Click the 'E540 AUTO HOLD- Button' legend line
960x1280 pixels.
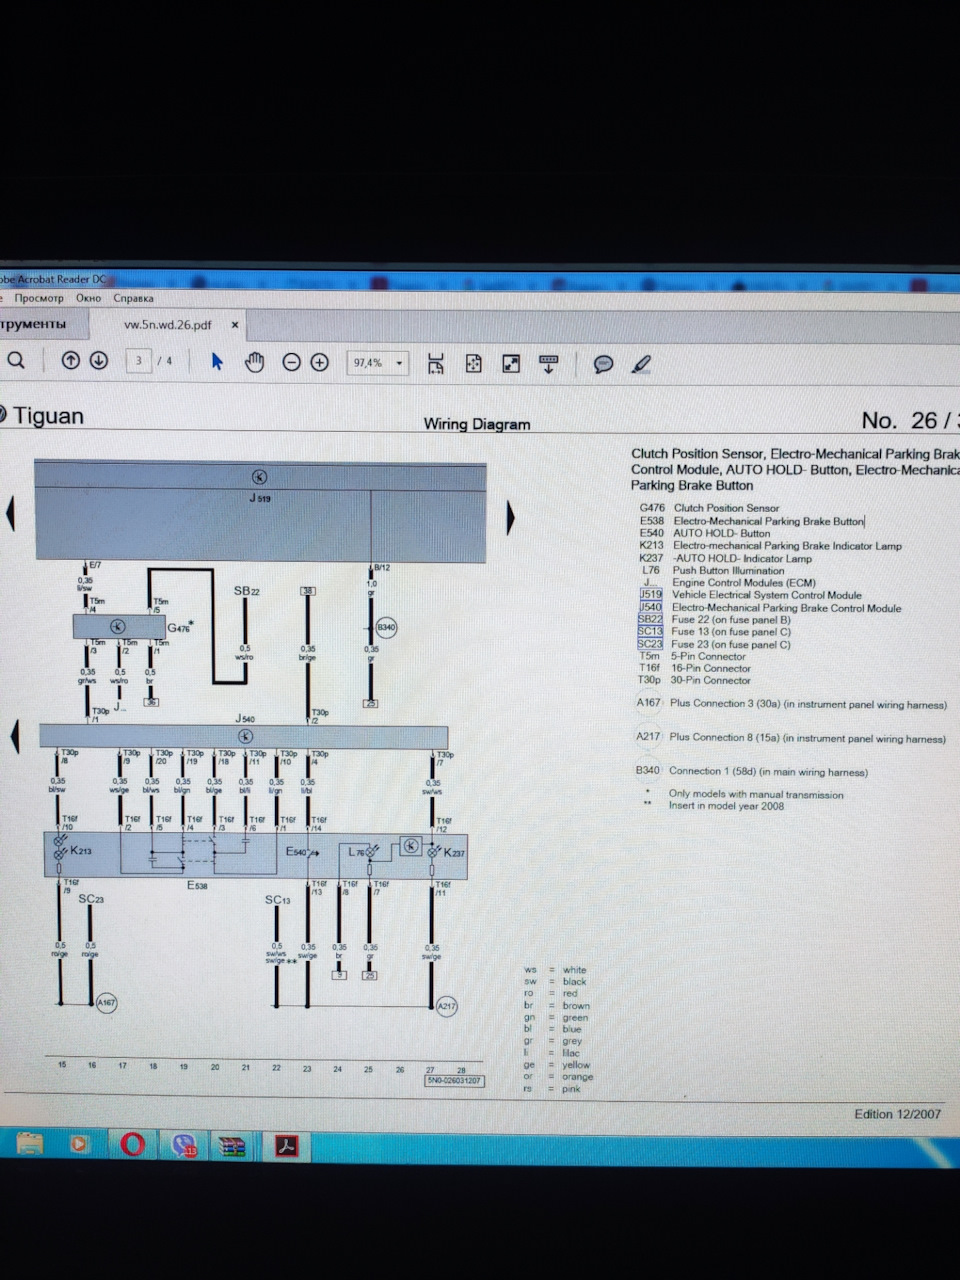[705, 533]
